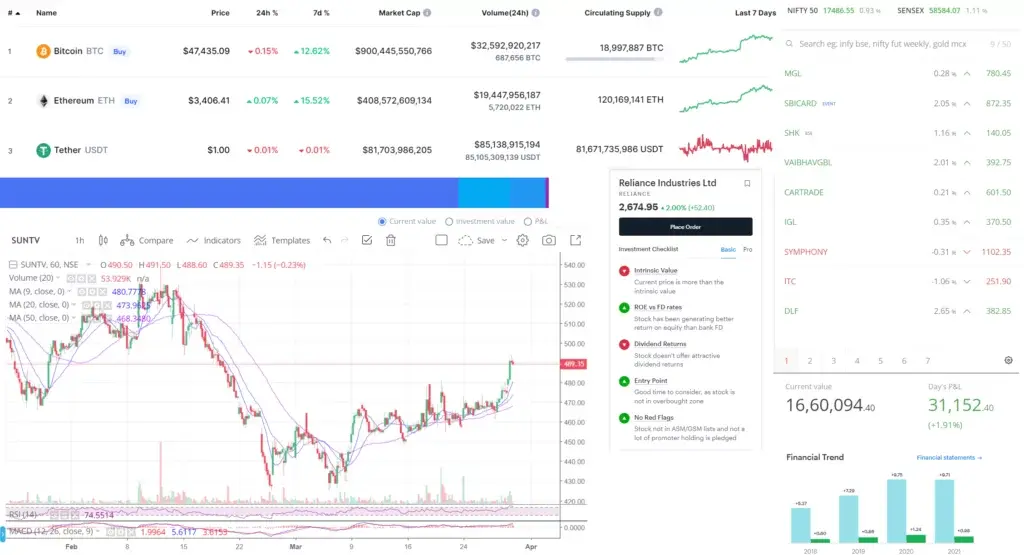Select the Investment value radio button
1024x555 pixels.
[449, 221]
